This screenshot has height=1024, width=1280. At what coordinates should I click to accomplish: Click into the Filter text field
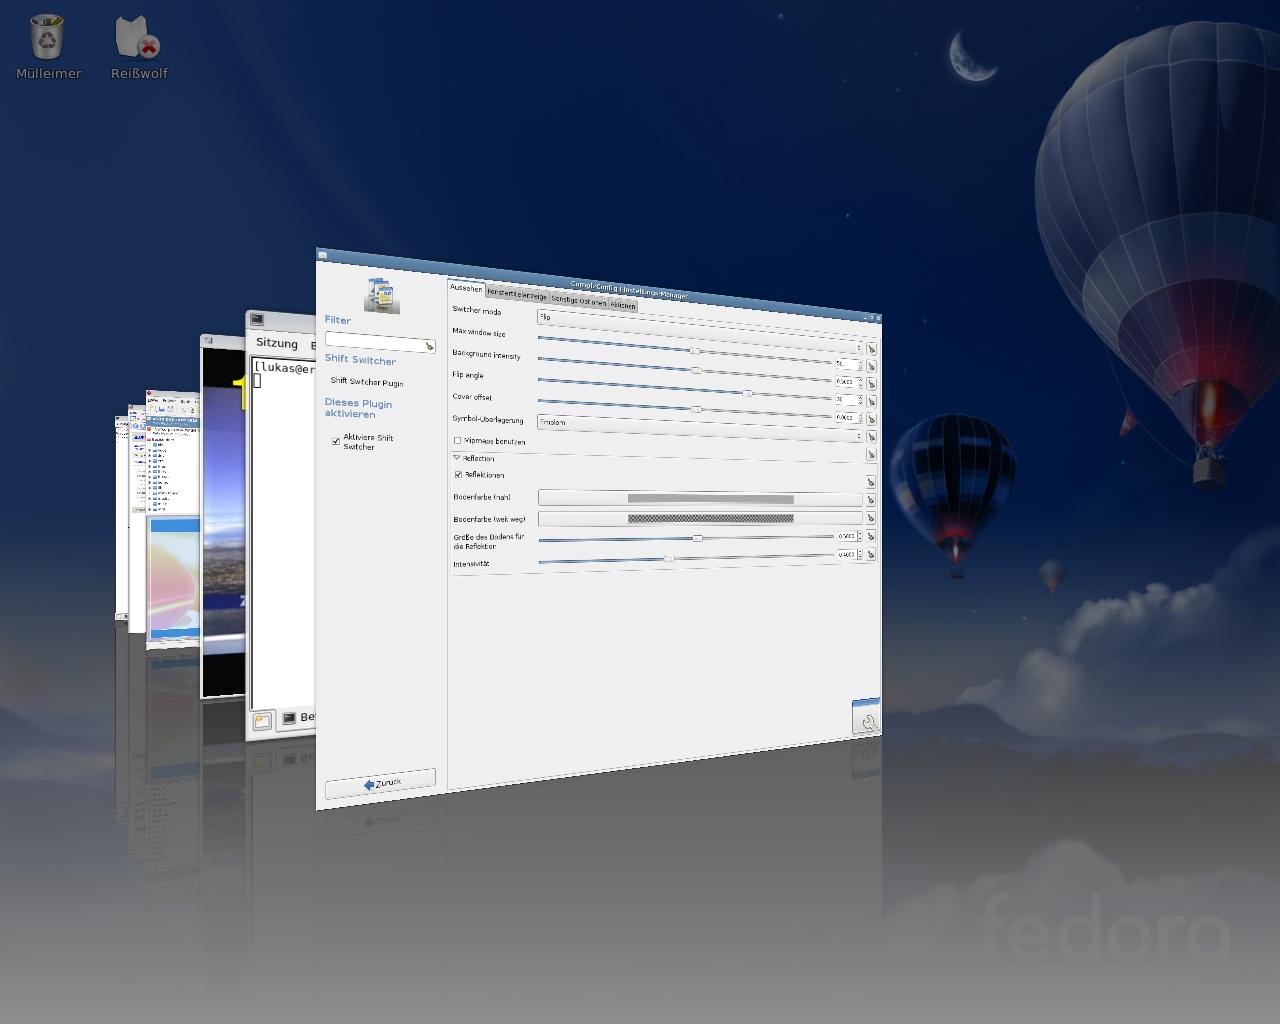(x=374, y=341)
